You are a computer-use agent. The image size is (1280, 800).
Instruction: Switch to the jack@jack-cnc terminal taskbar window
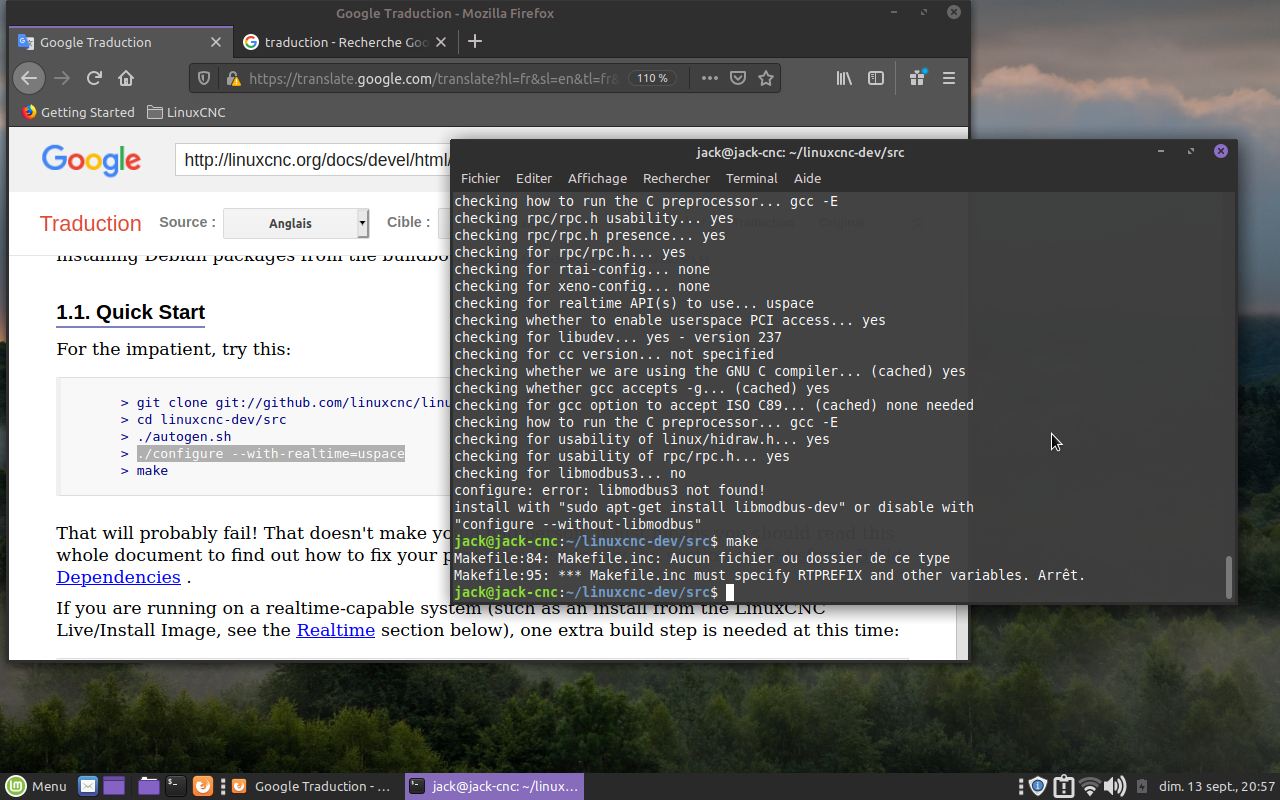click(x=494, y=786)
